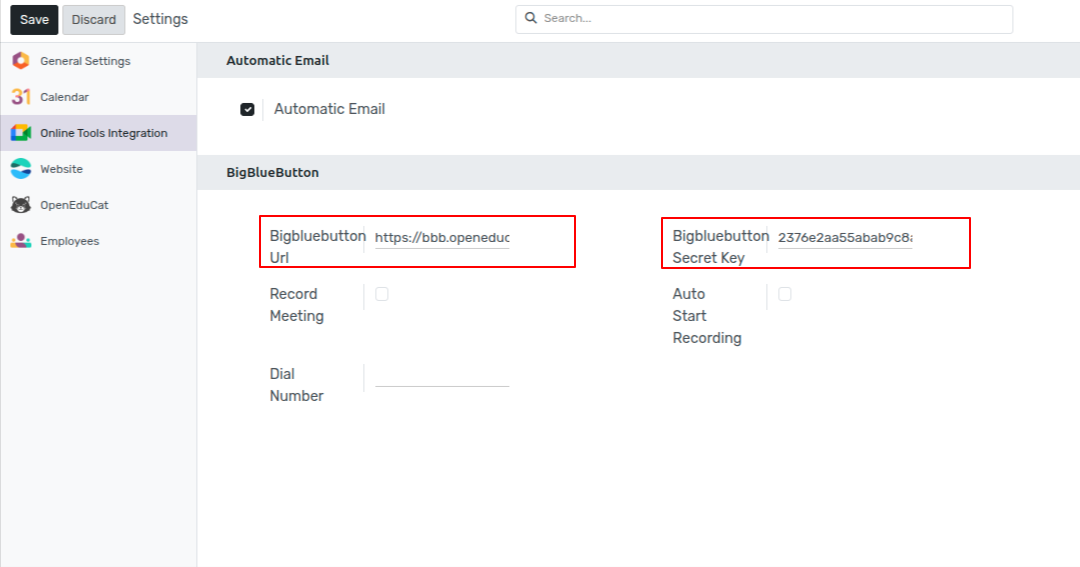Click the General Settings hexagon icon
This screenshot has height=567, width=1080.
tap(21, 61)
